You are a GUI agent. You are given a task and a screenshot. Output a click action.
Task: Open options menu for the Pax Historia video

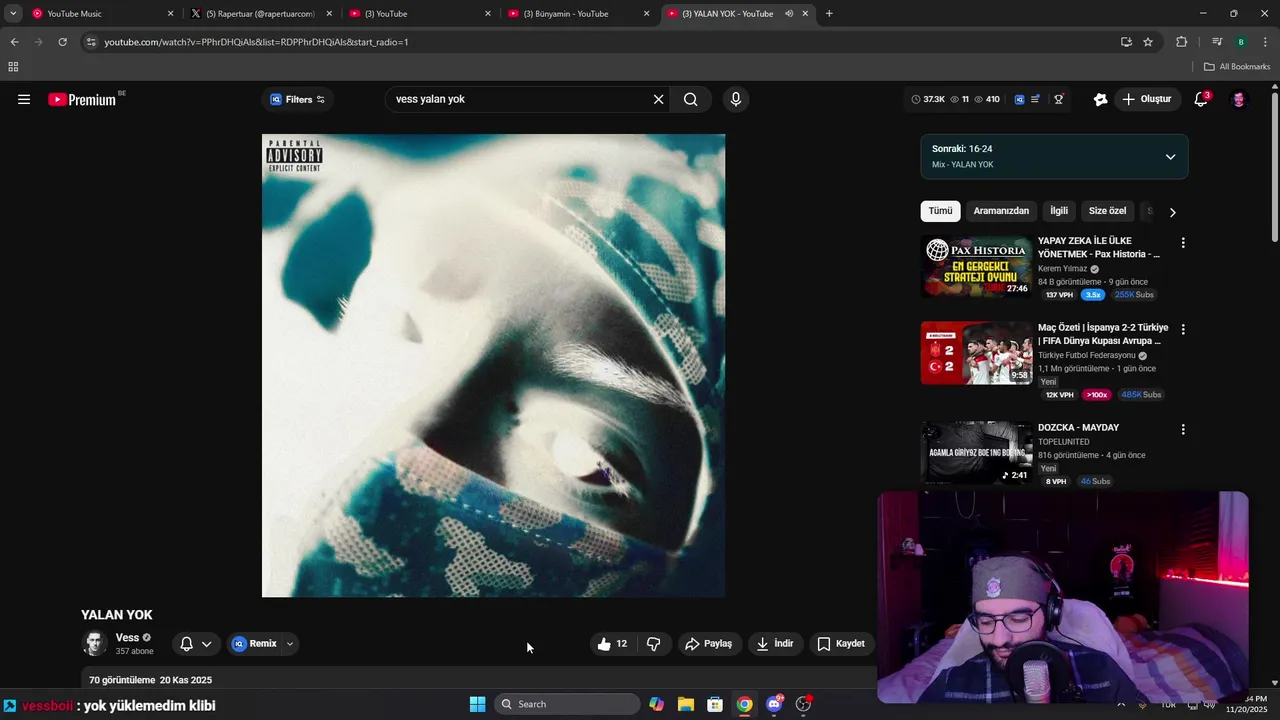coord(1183,243)
